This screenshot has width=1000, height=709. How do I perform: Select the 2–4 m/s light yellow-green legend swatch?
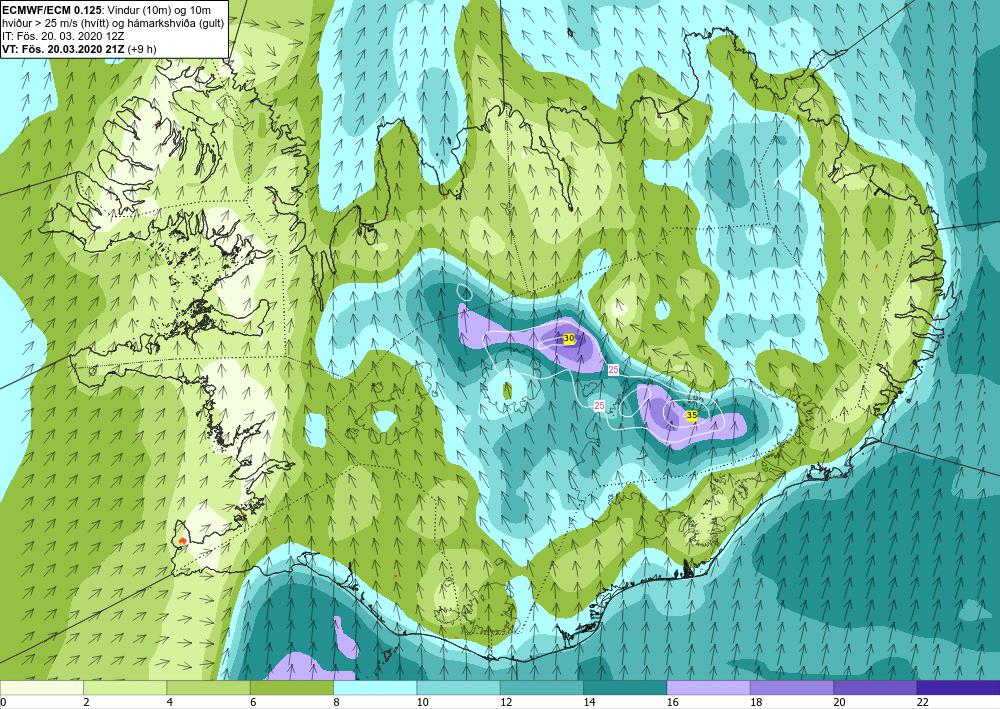pos(125,687)
